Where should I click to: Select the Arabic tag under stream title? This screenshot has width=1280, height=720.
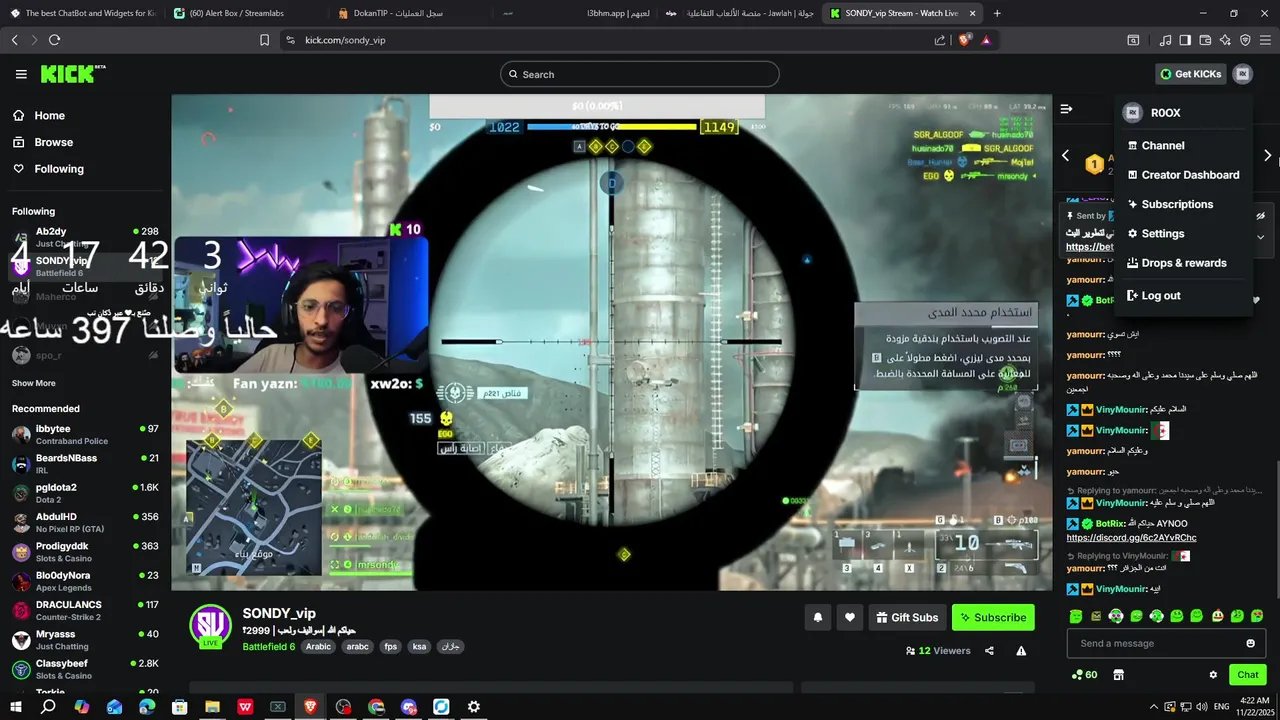(318, 647)
